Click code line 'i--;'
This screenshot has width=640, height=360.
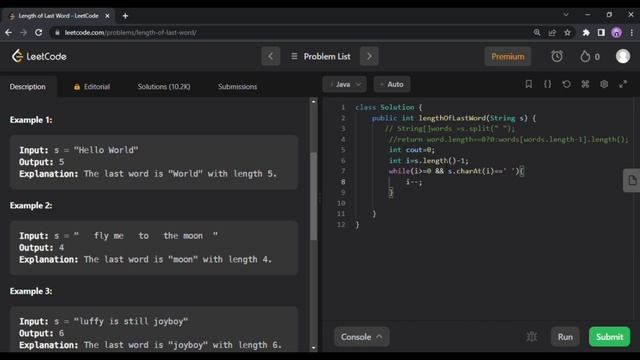(x=414, y=182)
